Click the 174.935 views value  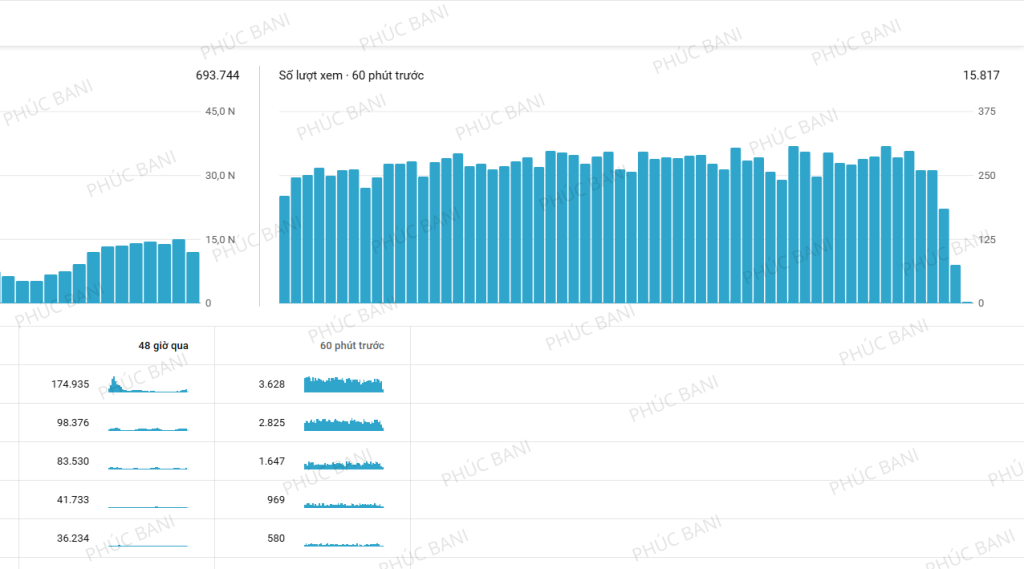click(70, 385)
